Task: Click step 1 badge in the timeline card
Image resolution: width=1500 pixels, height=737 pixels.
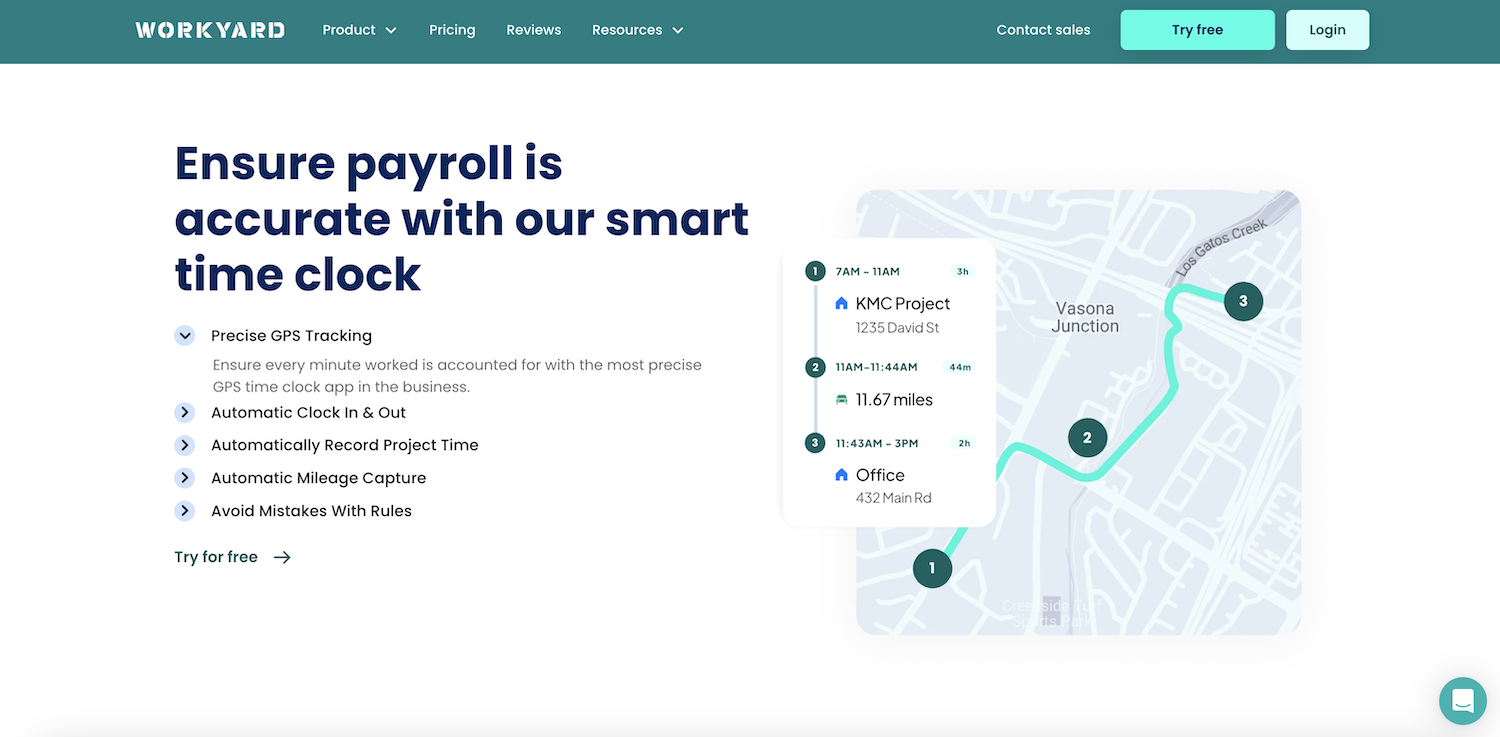Action: tap(814, 270)
